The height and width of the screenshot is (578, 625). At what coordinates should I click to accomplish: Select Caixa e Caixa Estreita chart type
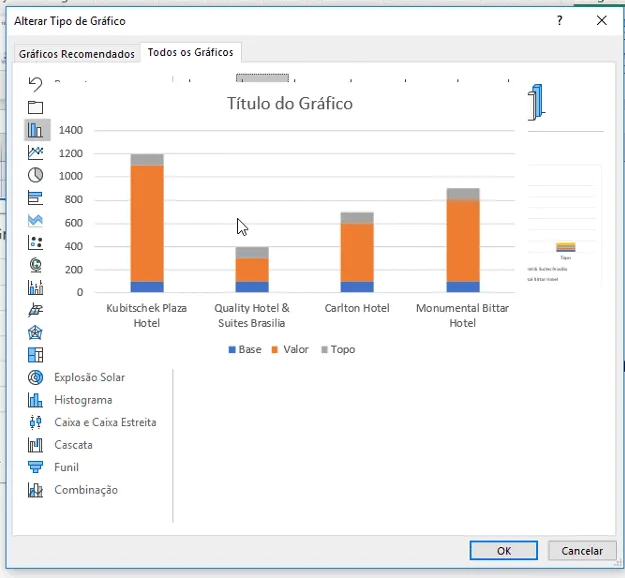coord(92,422)
